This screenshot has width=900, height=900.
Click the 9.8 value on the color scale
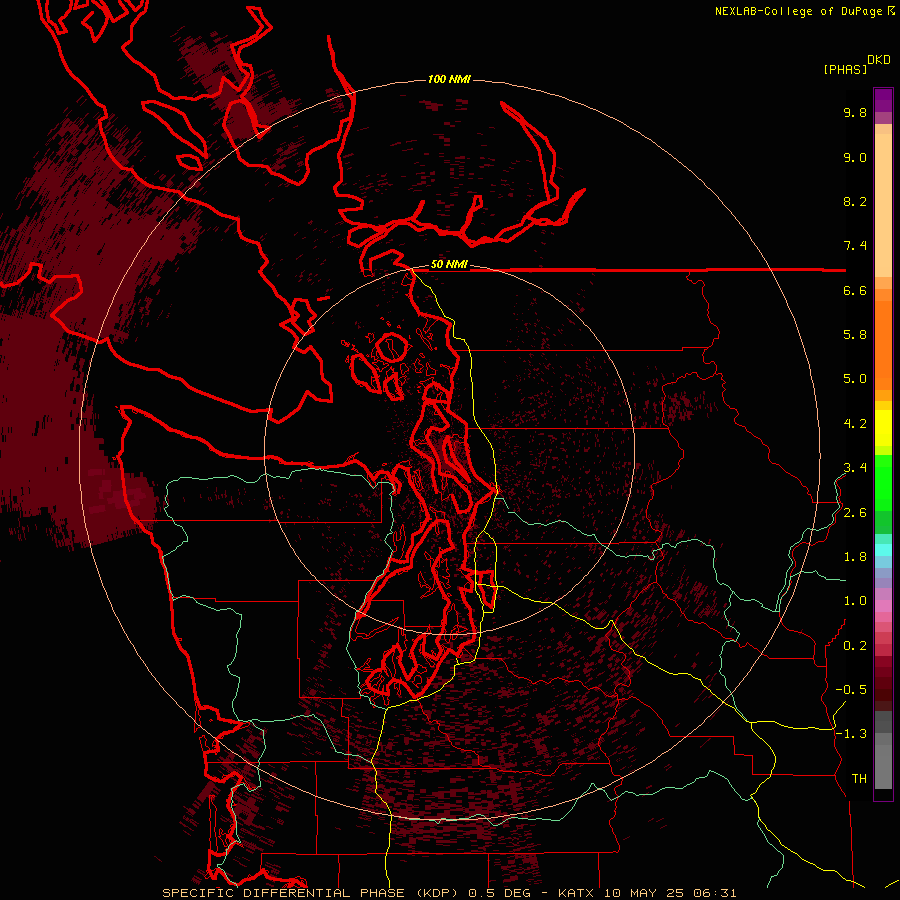[x=855, y=112]
